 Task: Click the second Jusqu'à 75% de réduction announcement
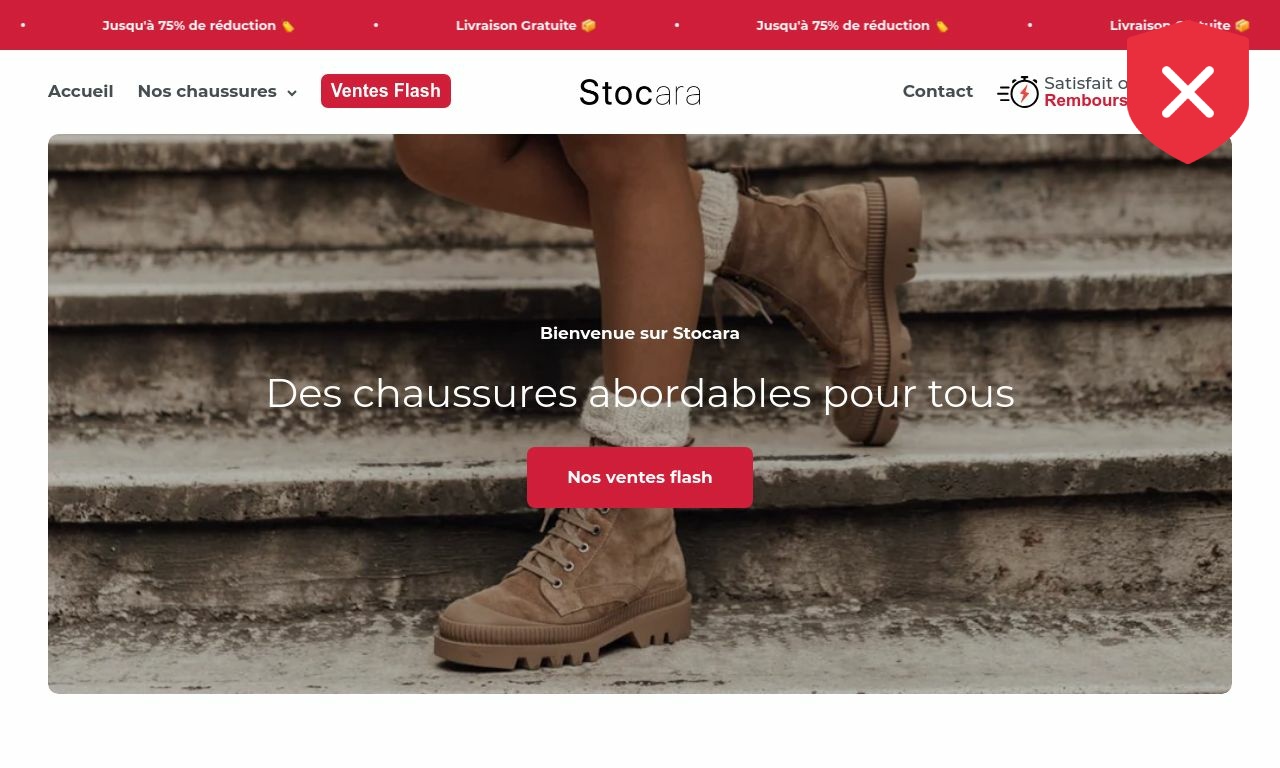point(843,26)
